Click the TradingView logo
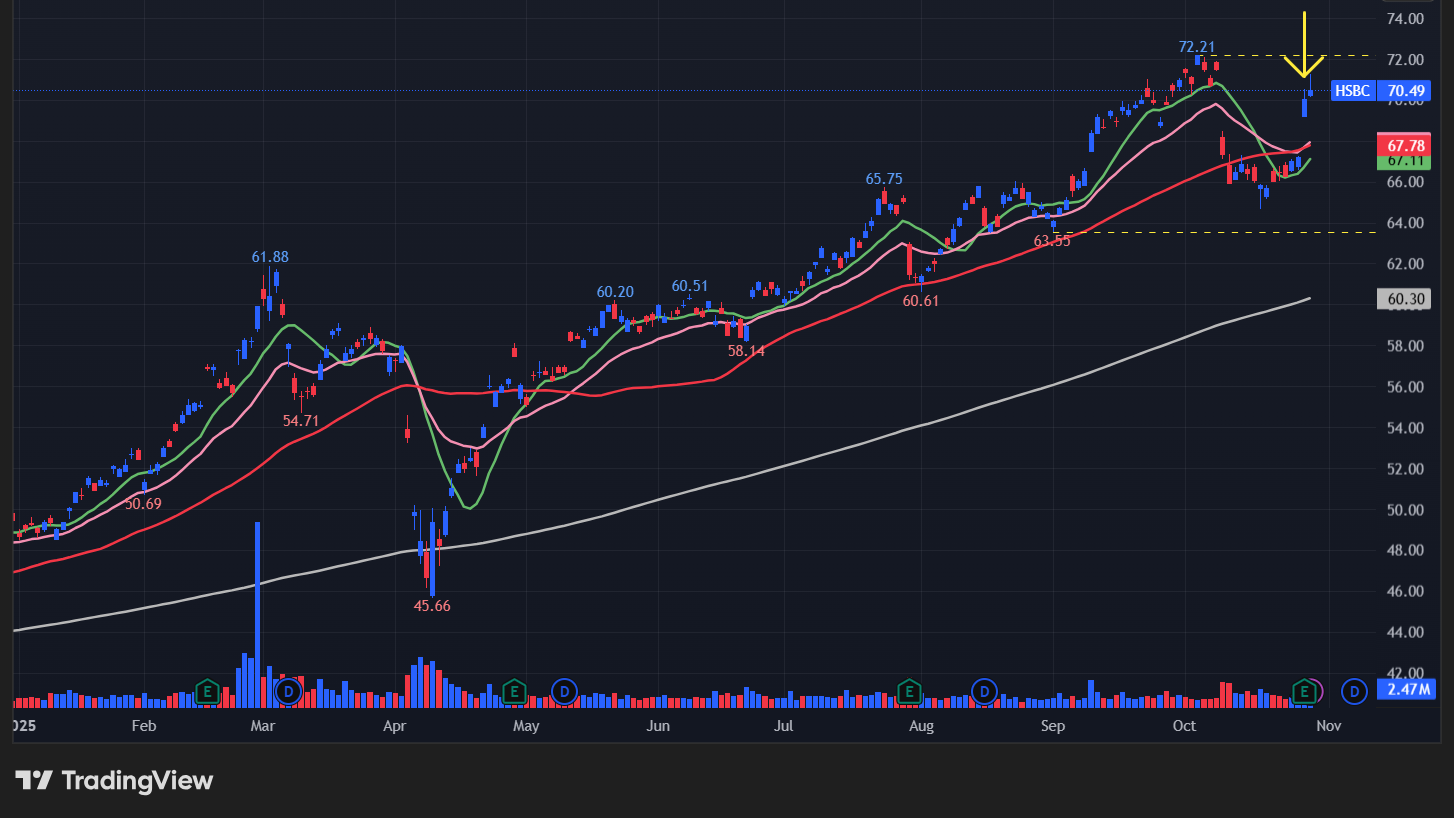This screenshot has width=1454, height=818. [x=114, y=780]
